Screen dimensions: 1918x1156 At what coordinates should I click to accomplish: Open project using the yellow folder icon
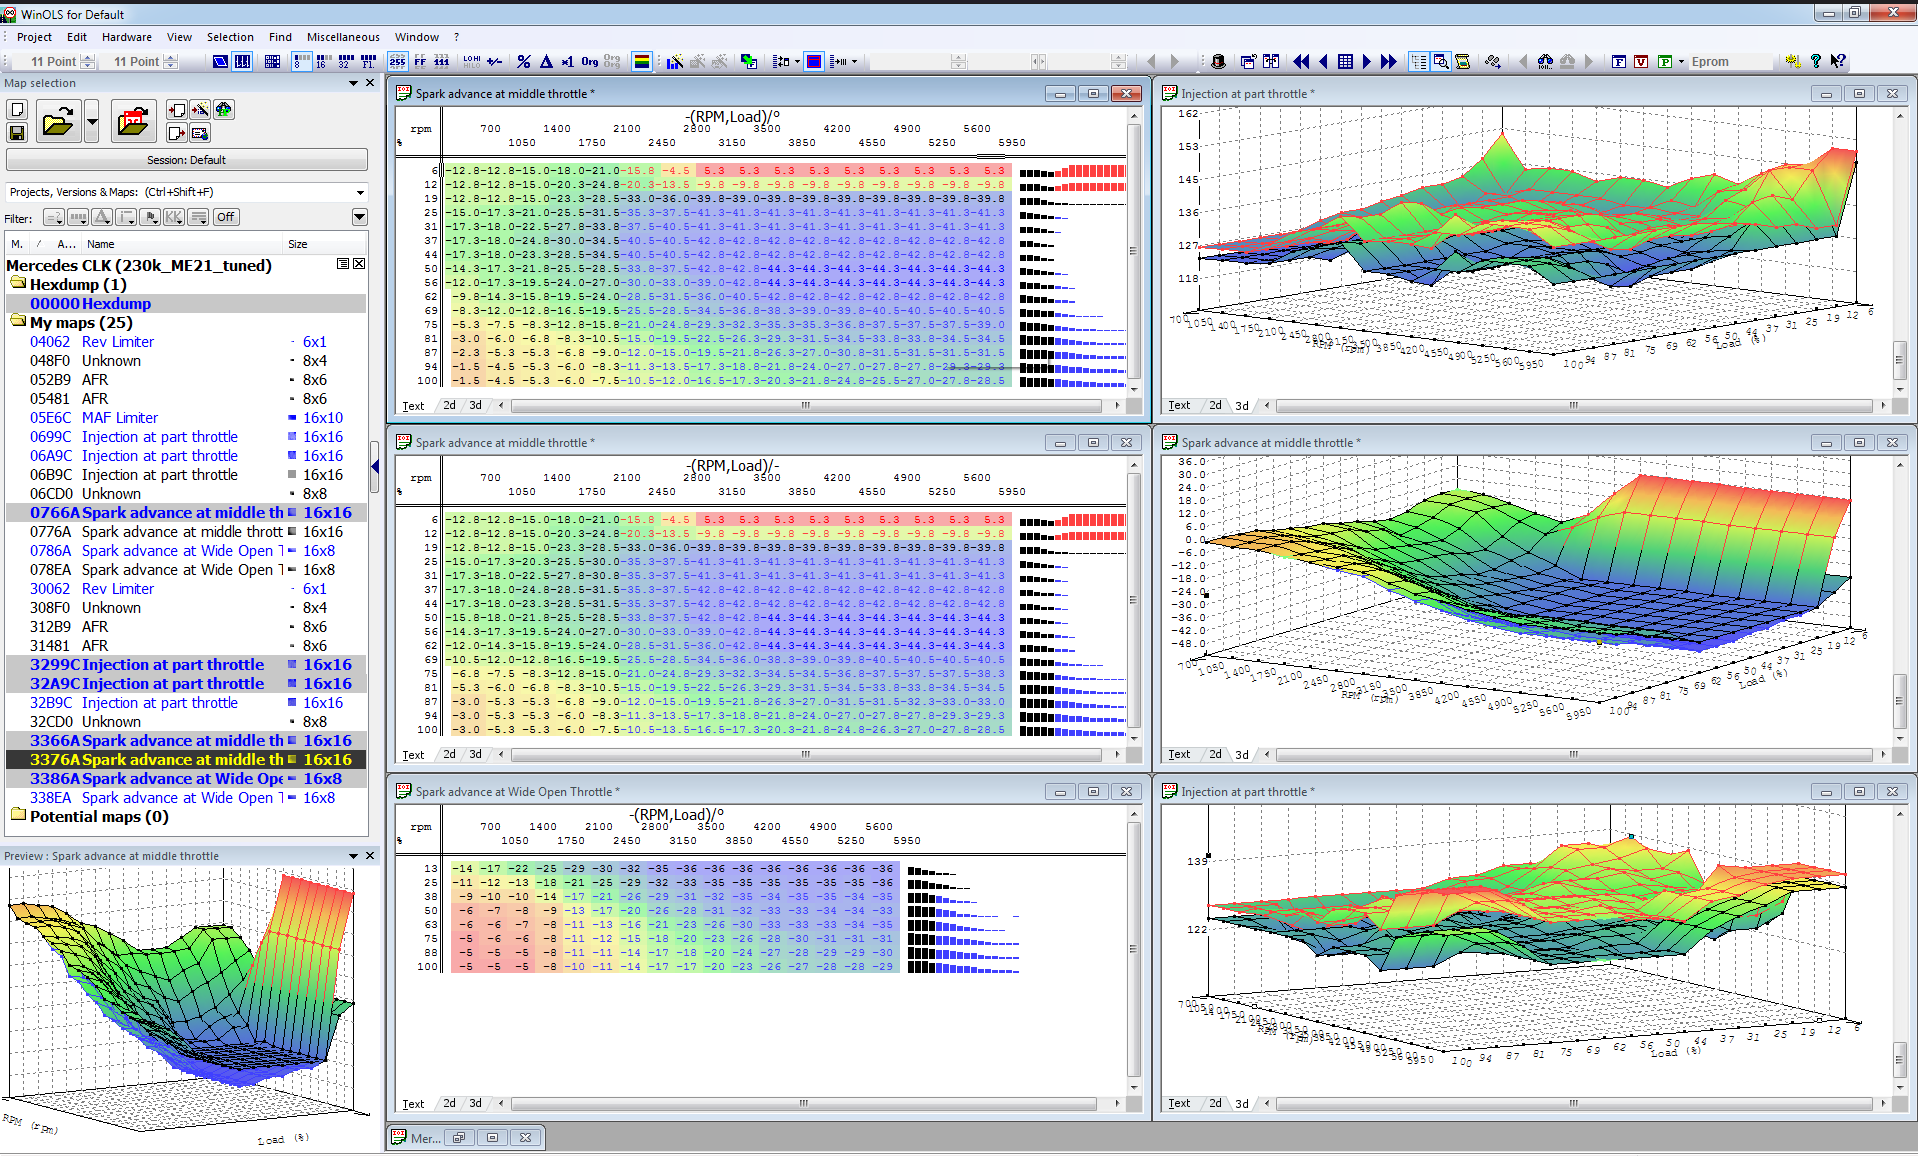(59, 122)
